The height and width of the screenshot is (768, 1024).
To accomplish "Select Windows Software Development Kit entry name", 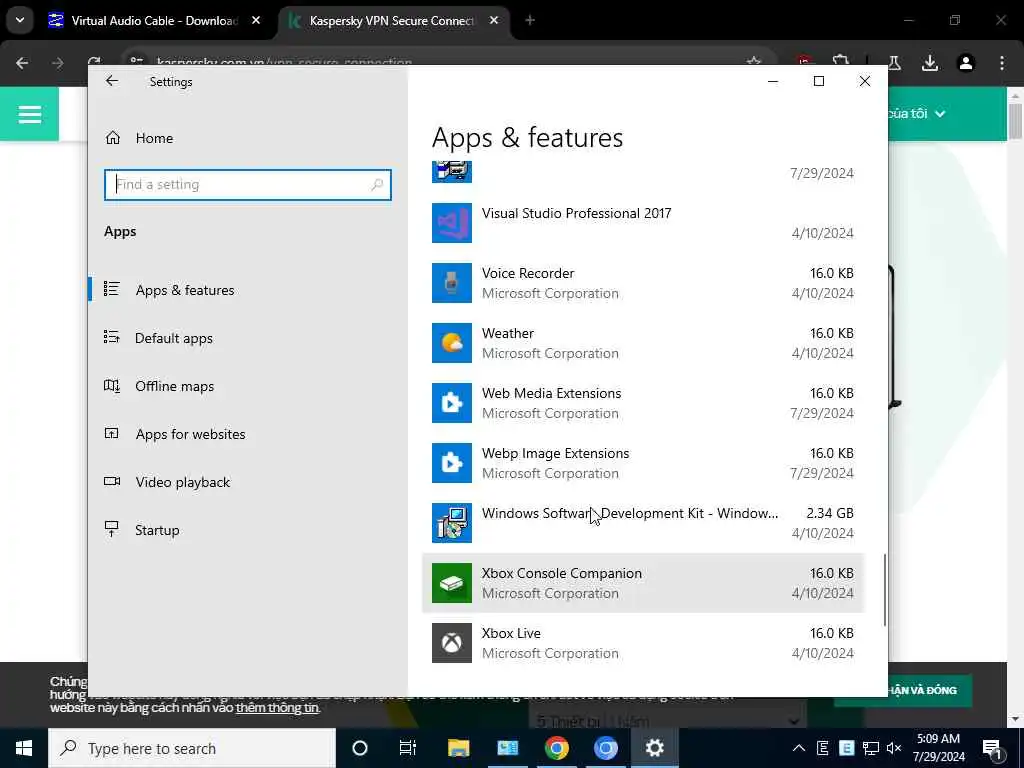I will [630, 513].
